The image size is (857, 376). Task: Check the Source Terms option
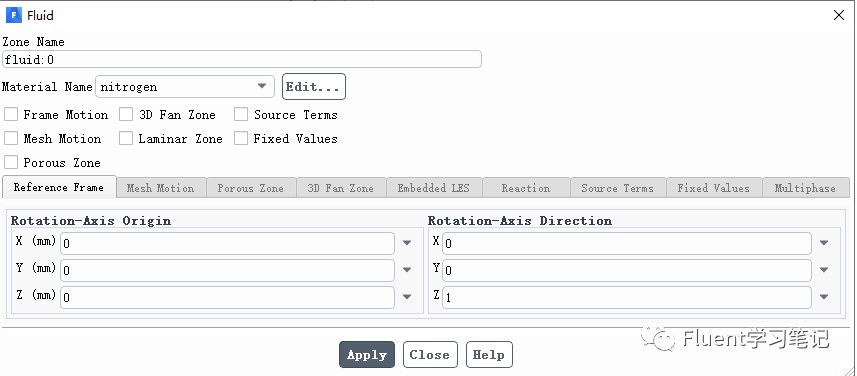241,115
